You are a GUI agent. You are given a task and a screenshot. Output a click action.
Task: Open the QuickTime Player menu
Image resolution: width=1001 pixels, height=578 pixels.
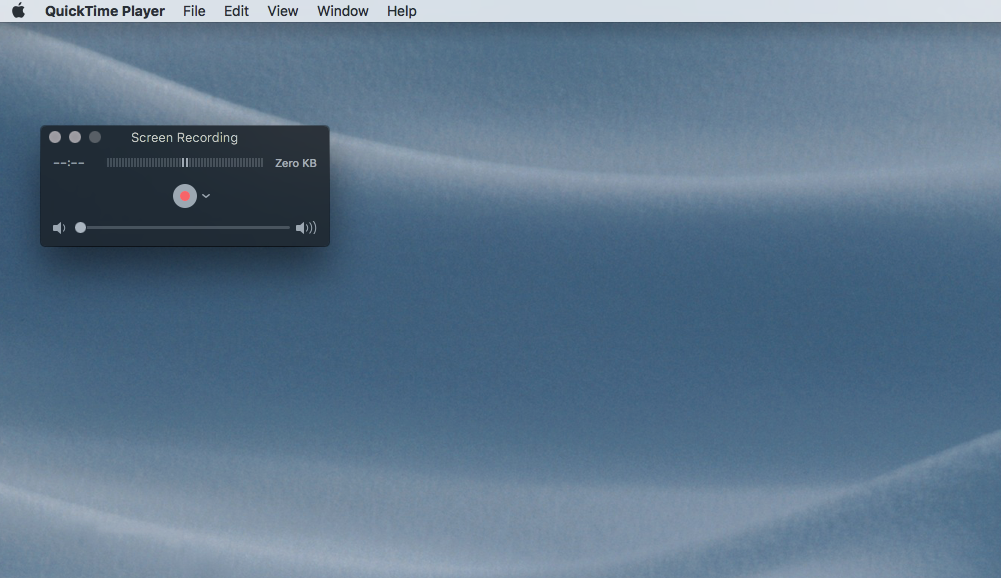pos(105,11)
